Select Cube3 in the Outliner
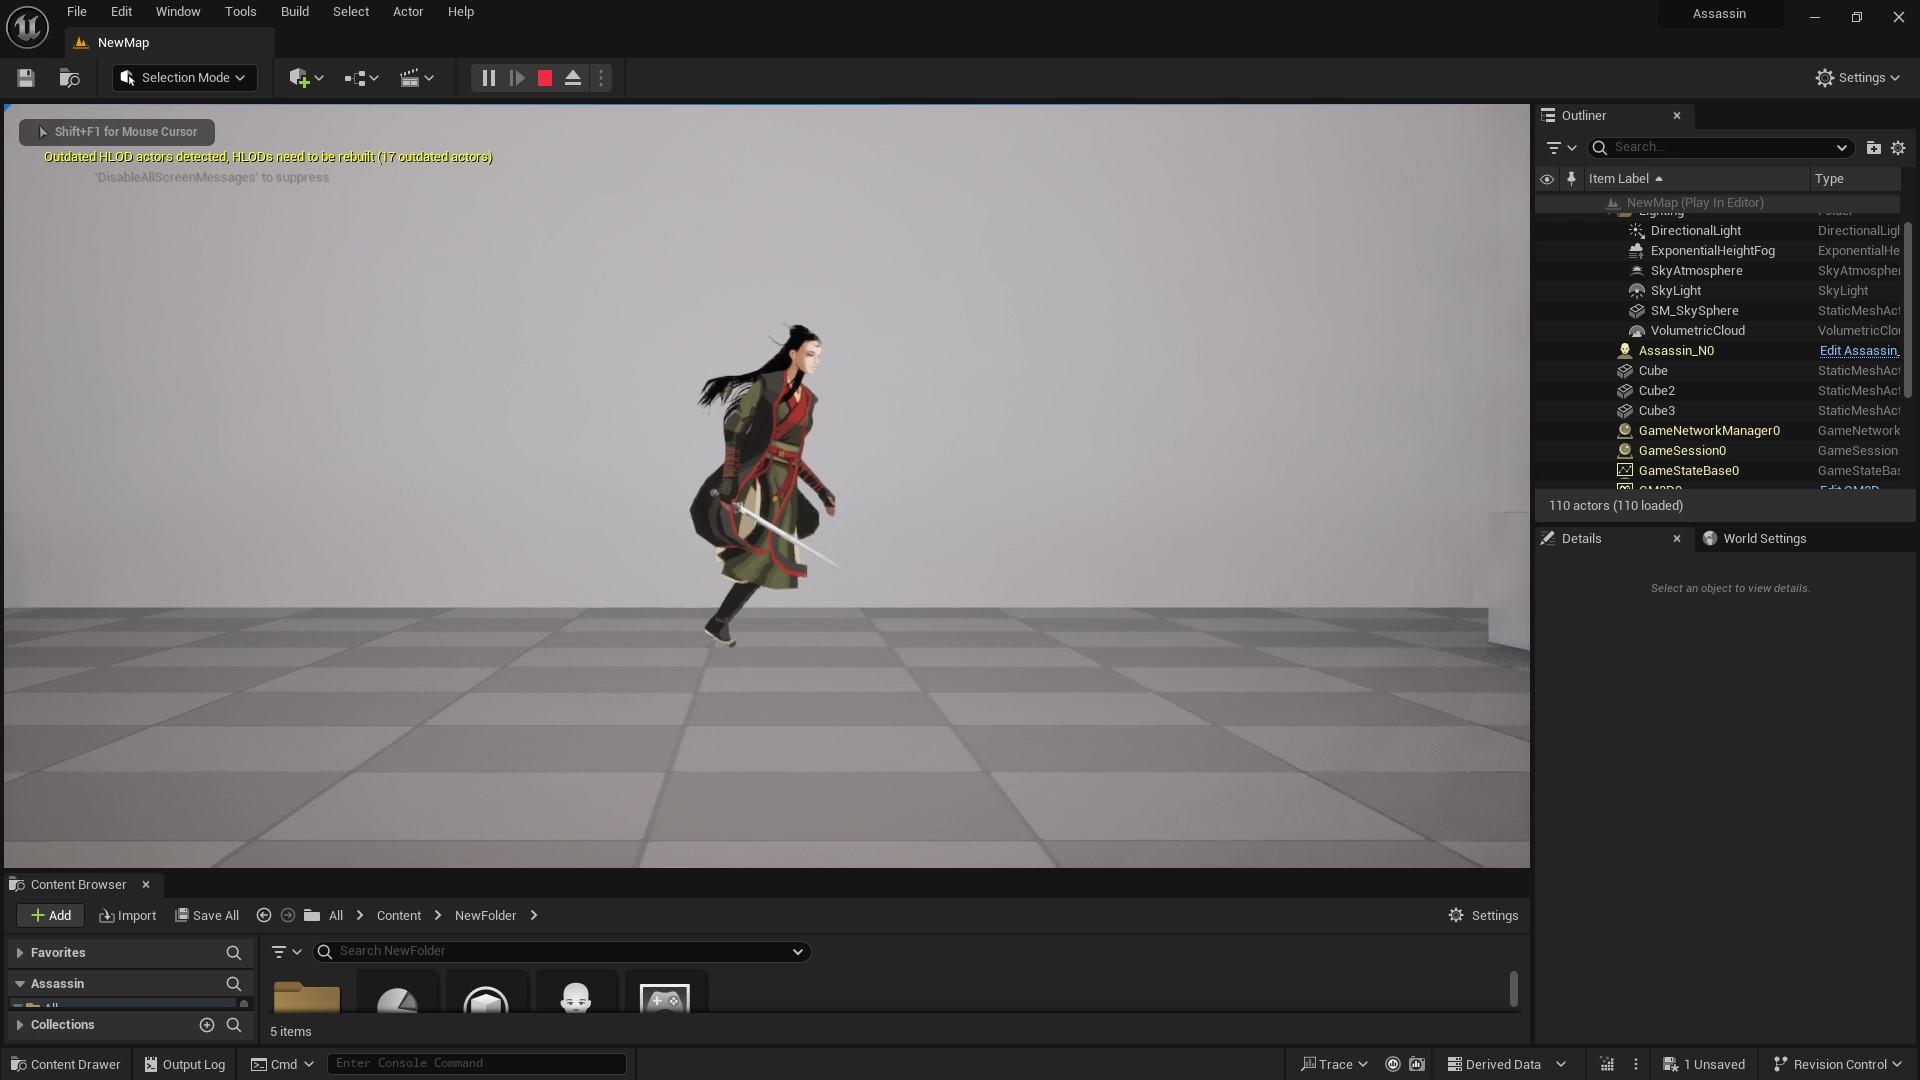 [x=1717, y=411]
